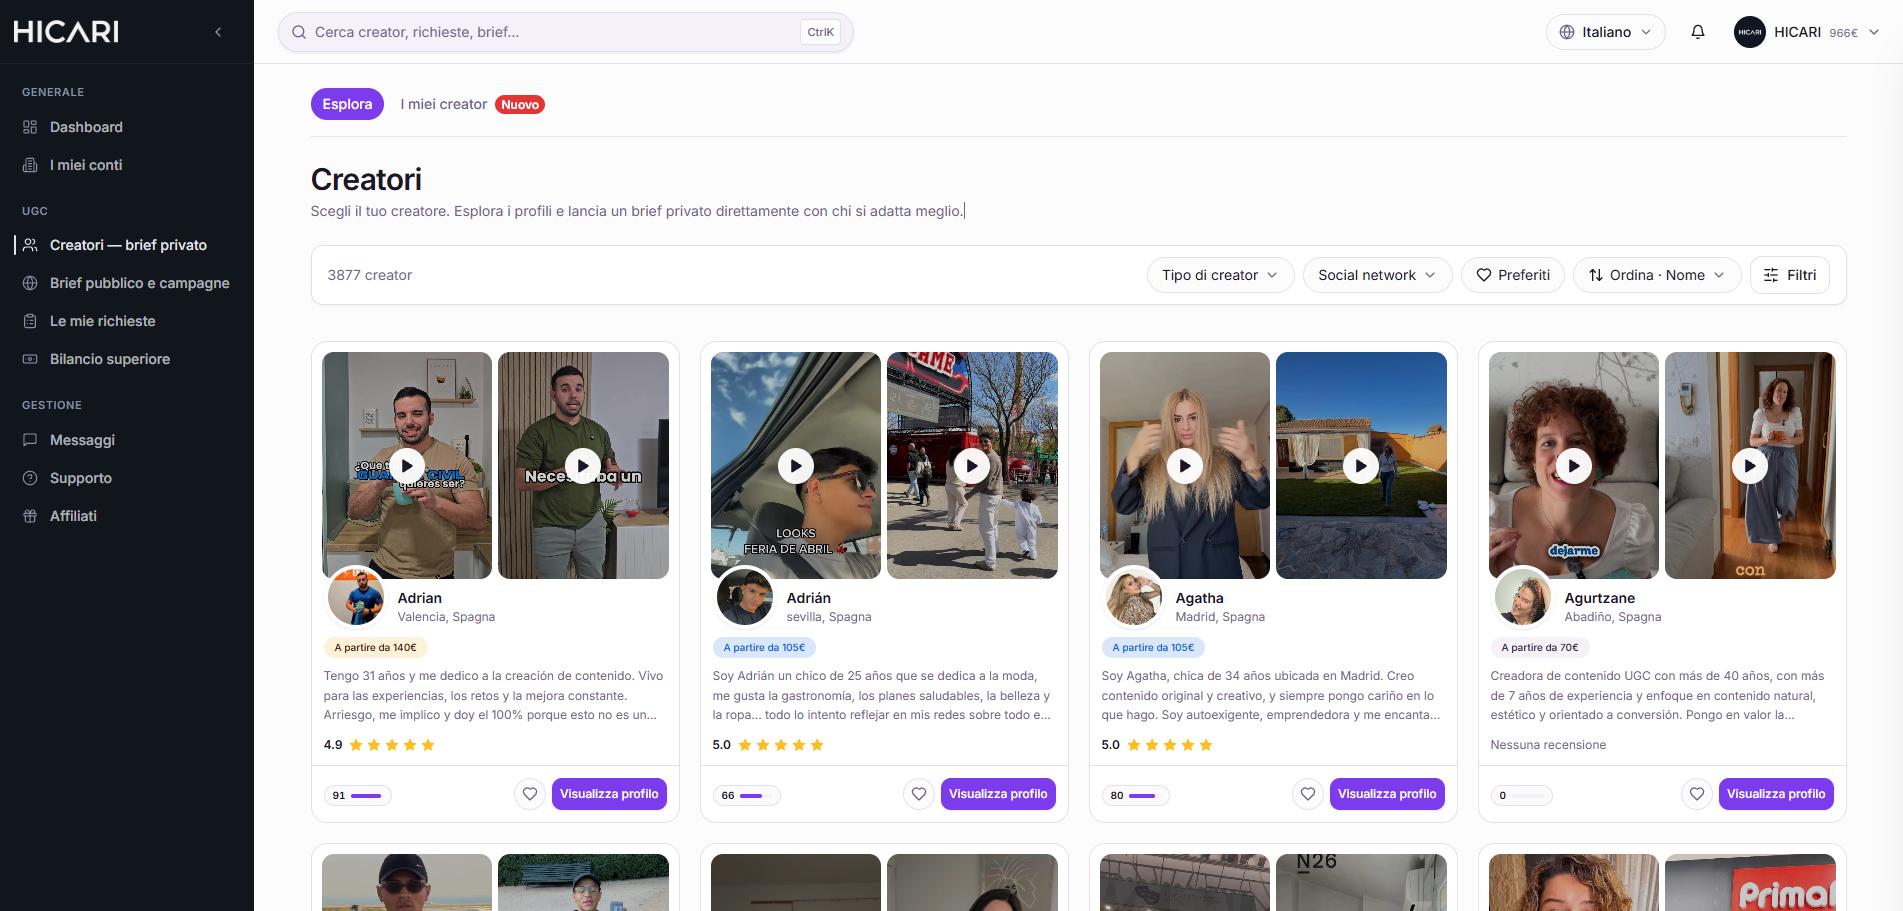View profile of Adrián from Sevilla
The image size is (1903, 911).
pos(998,794)
